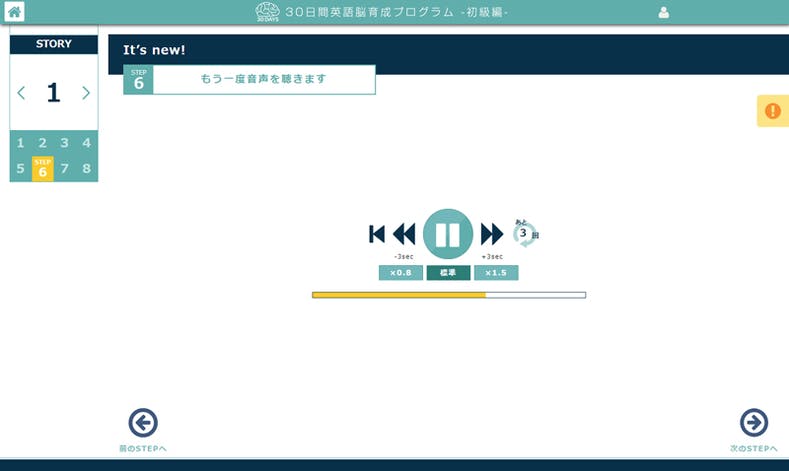Click the remaining replay count icon
789x471 pixels.
pyautogui.click(x=525, y=233)
